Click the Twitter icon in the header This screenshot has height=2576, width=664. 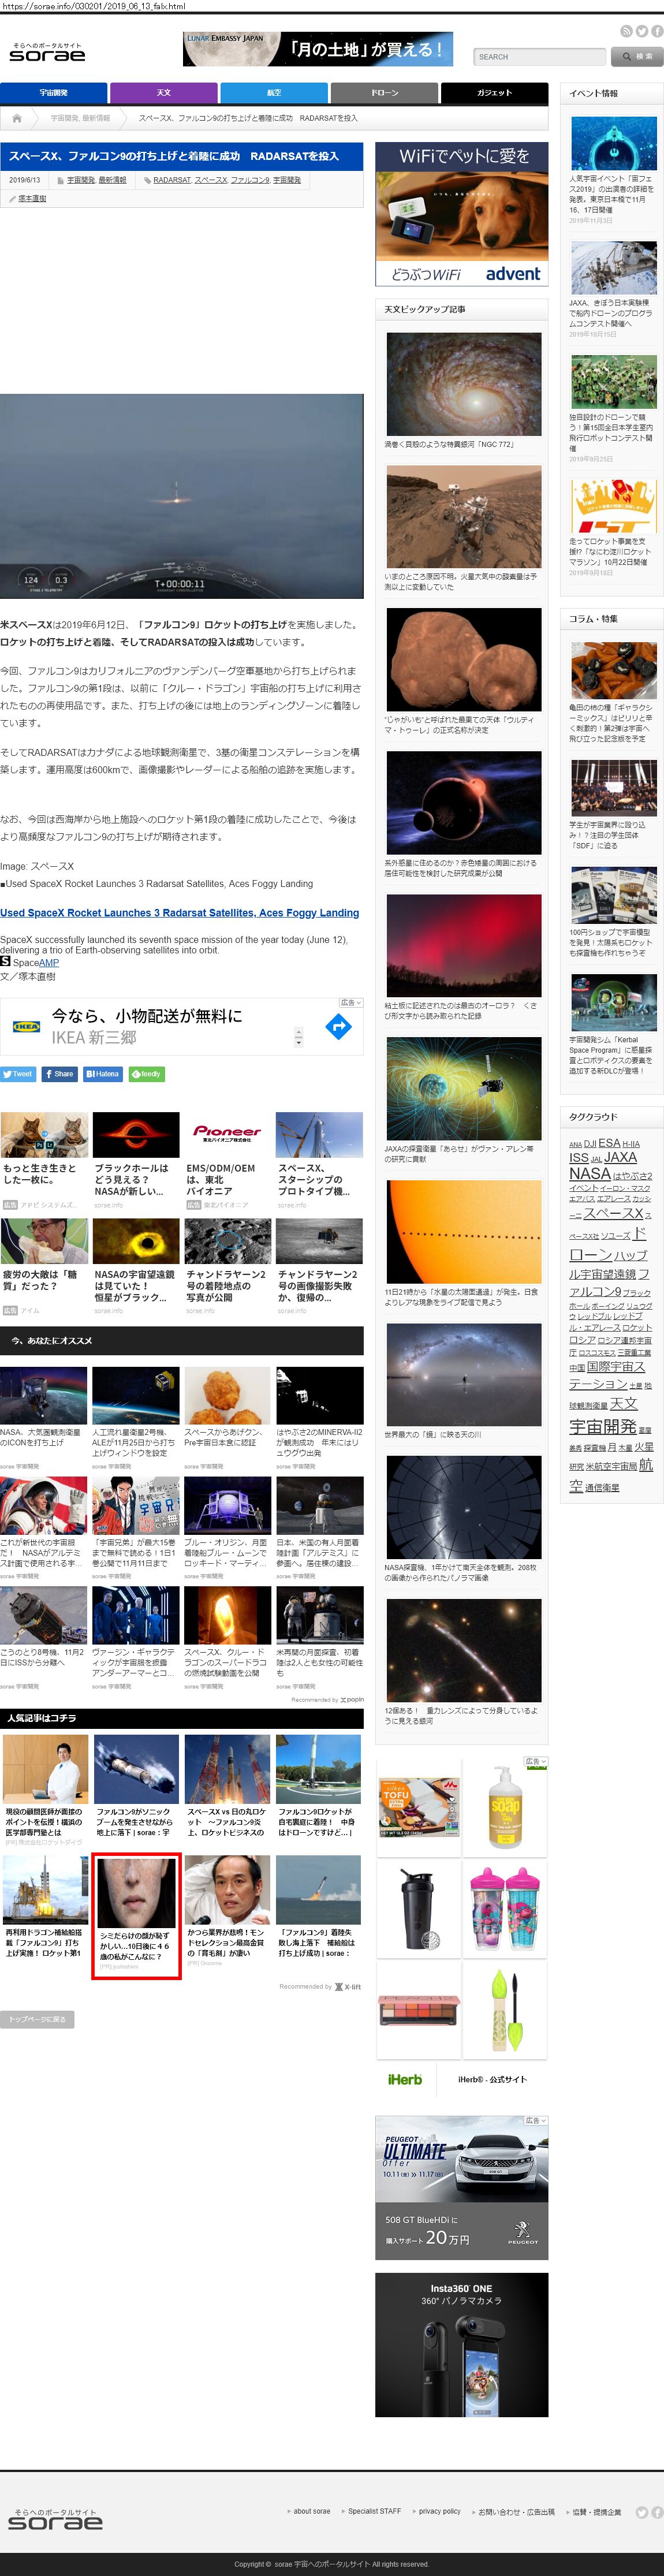641,32
